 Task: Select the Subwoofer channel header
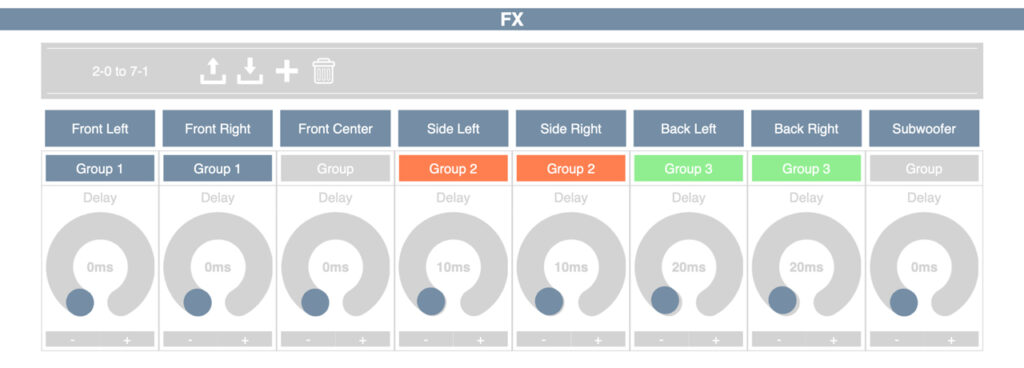click(x=924, y=129)
